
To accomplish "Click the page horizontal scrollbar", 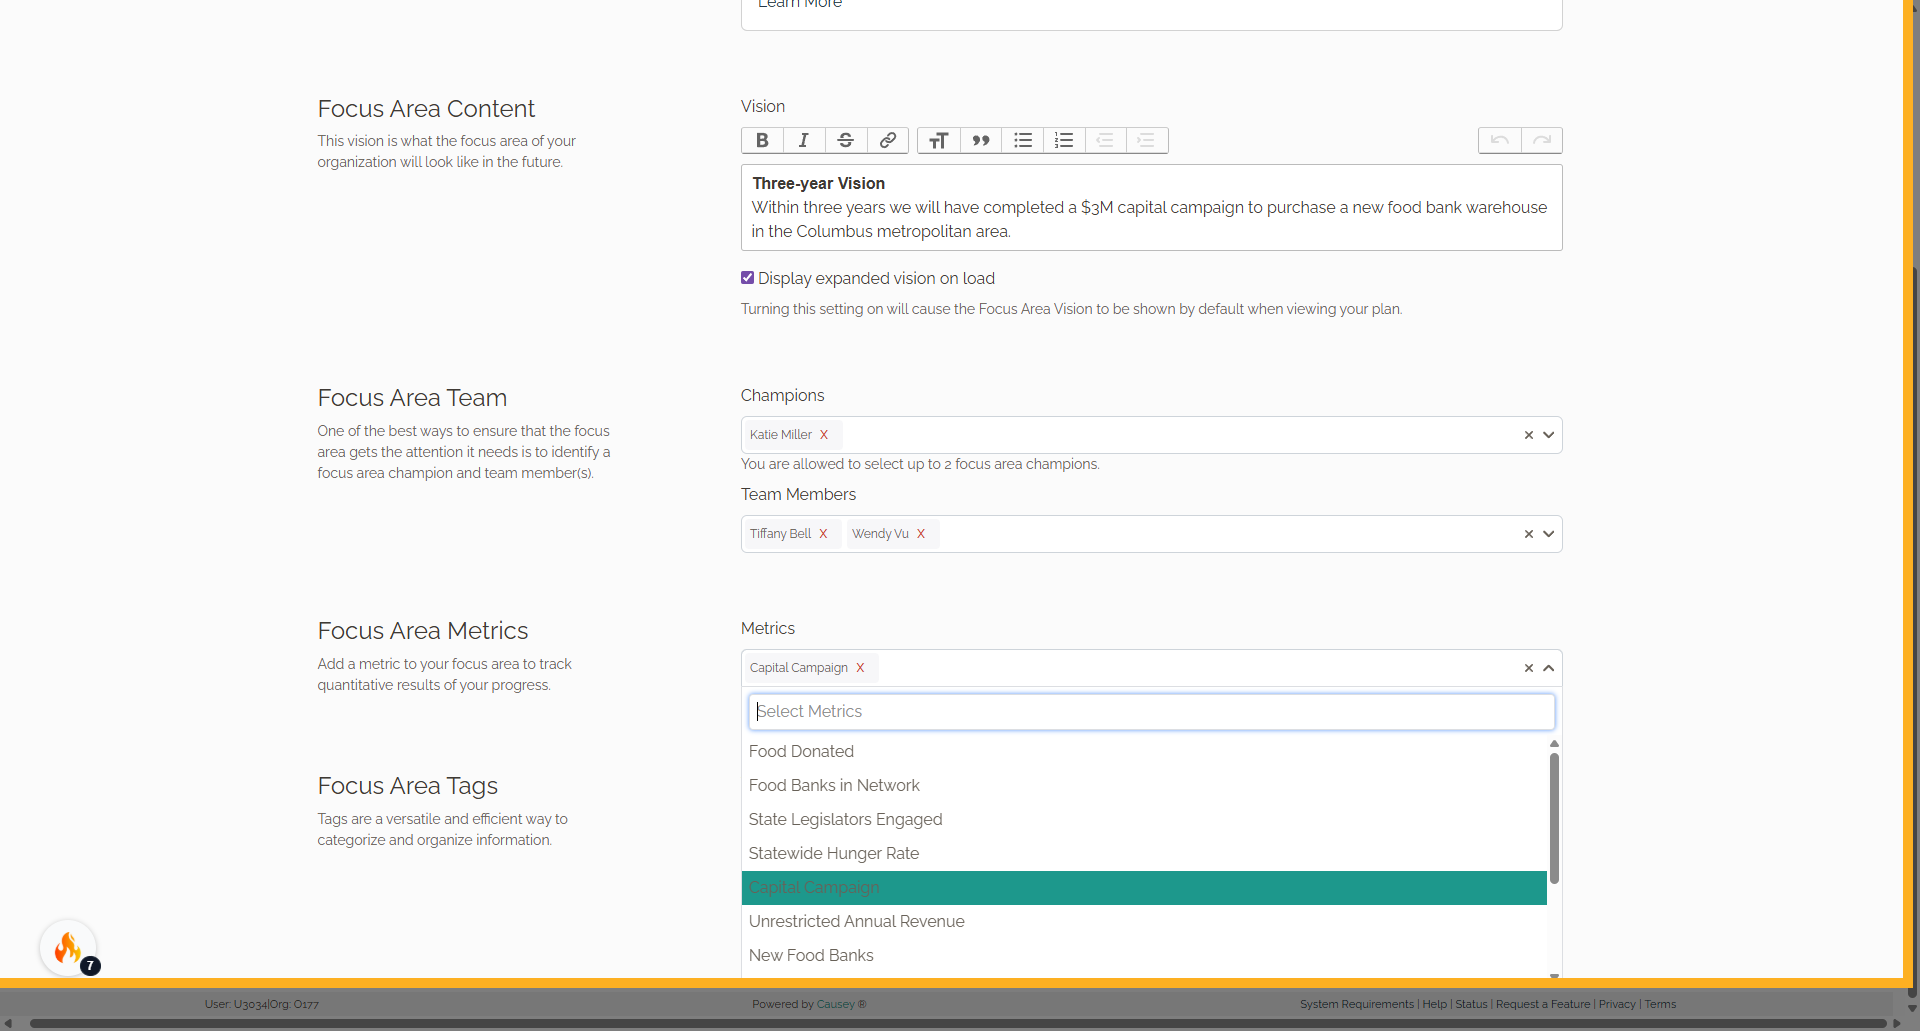I will point(958,1023).
